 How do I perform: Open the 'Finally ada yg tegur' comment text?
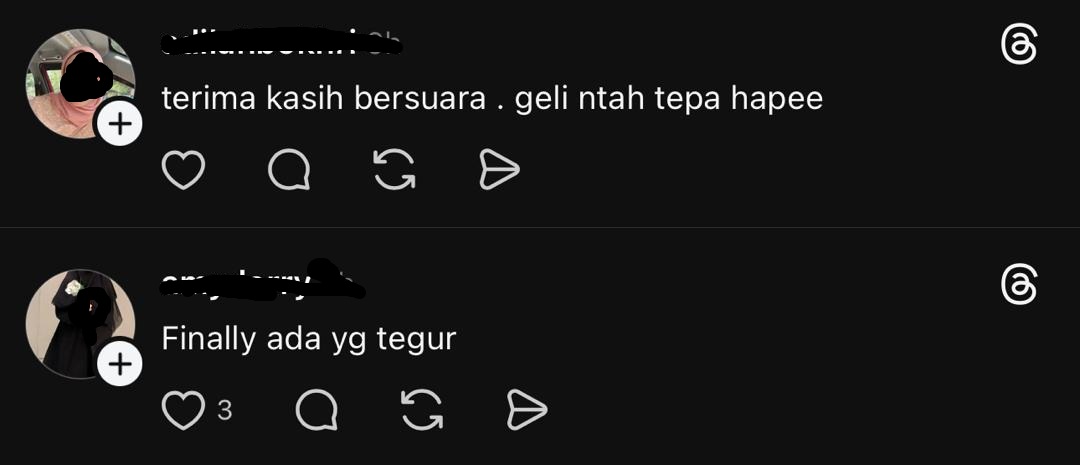(309, 339)
